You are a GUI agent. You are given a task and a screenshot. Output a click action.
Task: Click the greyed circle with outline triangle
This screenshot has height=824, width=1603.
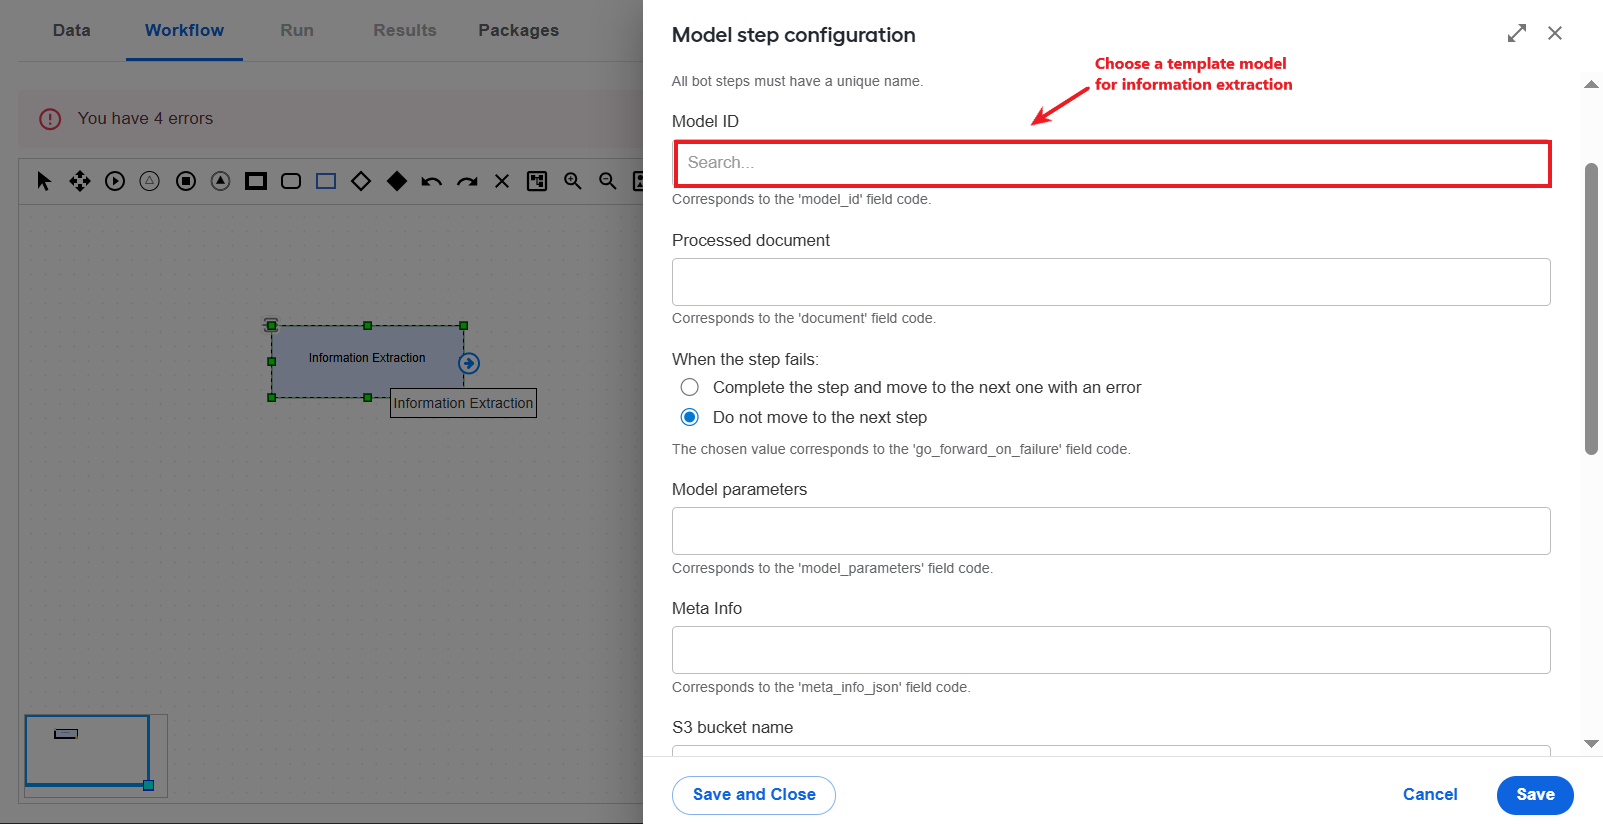(x=150, y=181)
